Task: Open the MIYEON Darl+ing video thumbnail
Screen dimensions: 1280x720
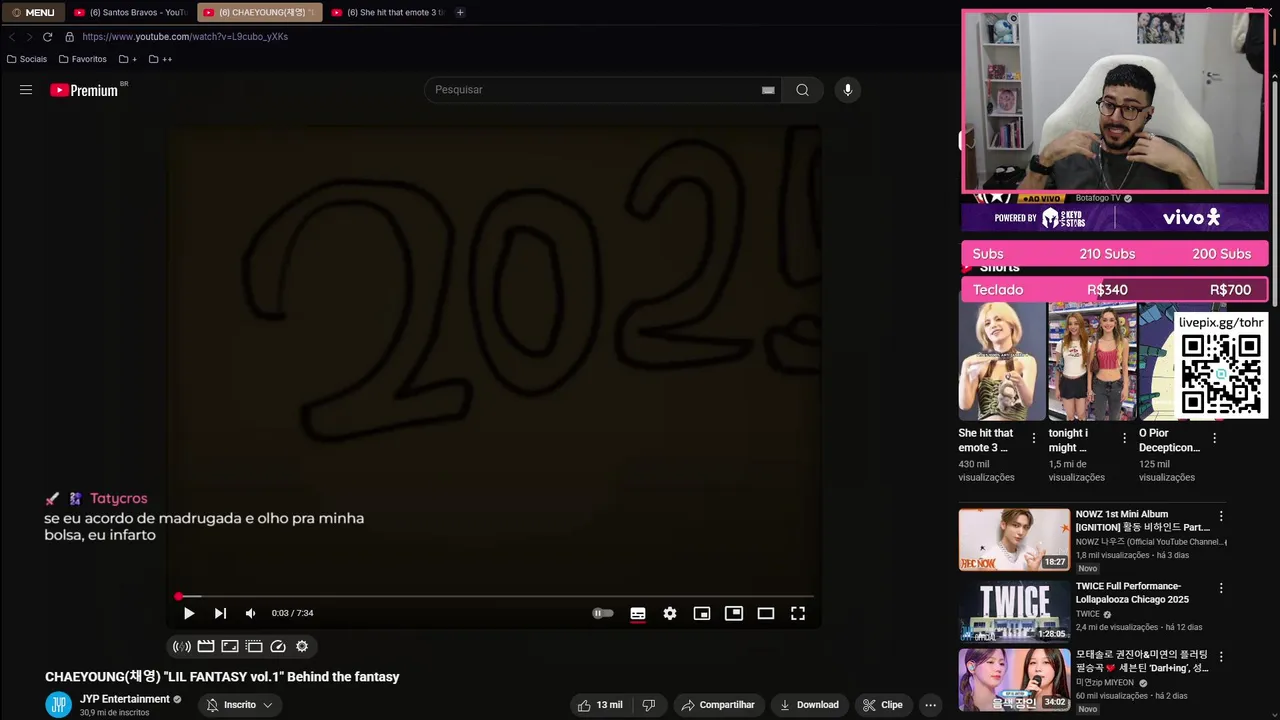Action: (1014, 680)
